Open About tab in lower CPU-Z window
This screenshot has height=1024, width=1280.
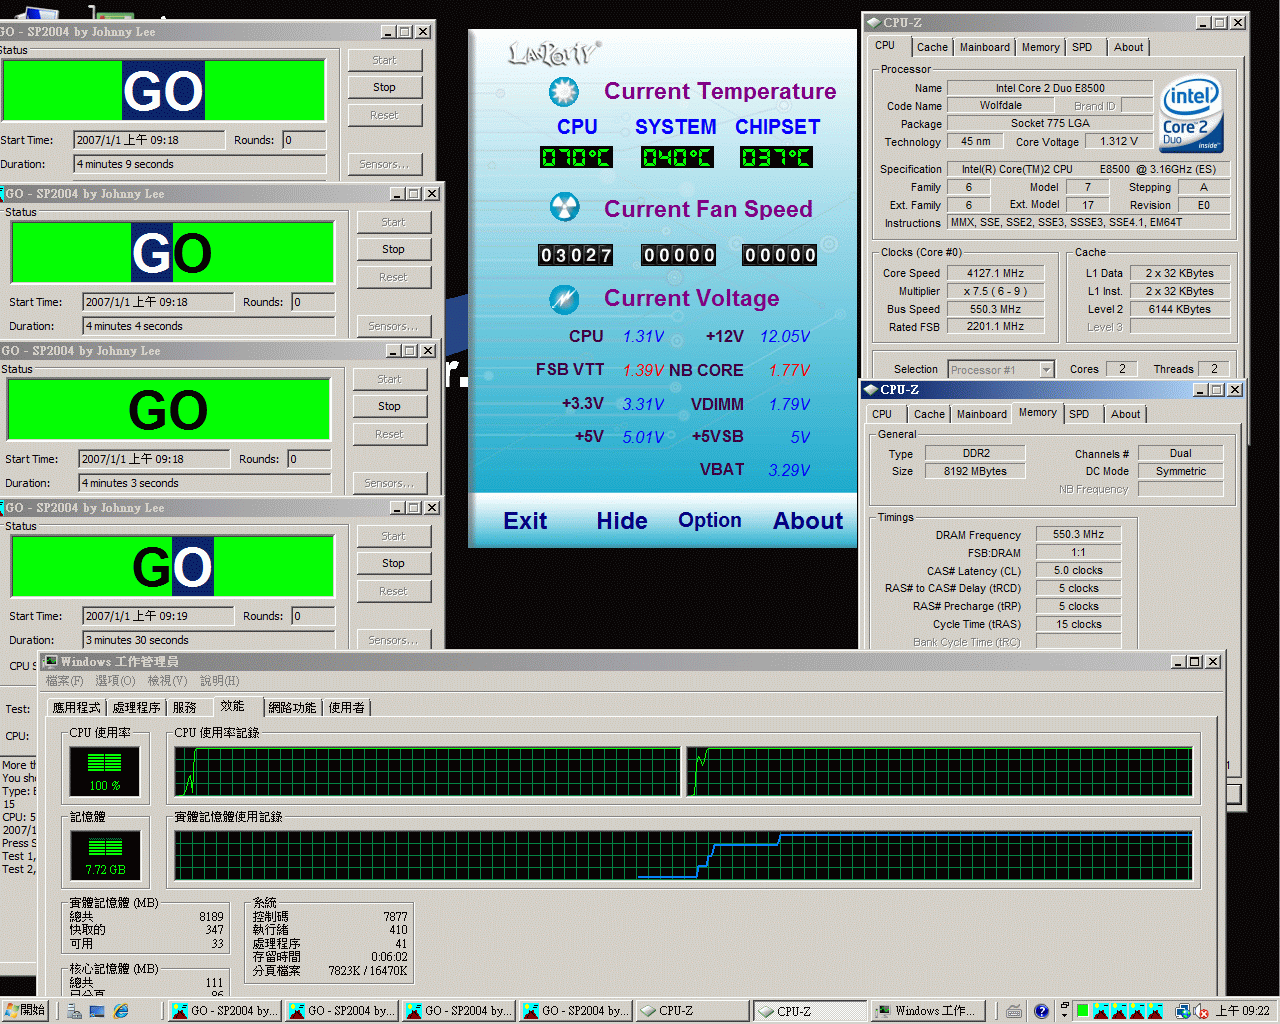pyautogui.click(x=1125, y=414)
